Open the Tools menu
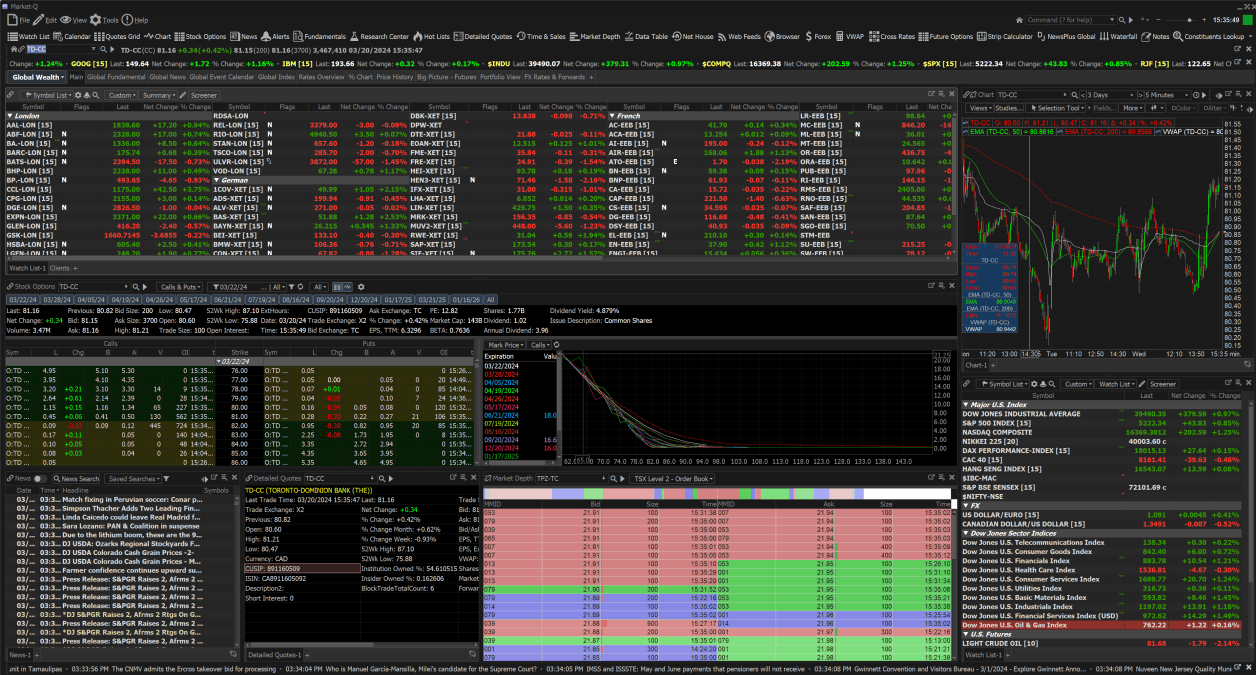 pos(105,20)
